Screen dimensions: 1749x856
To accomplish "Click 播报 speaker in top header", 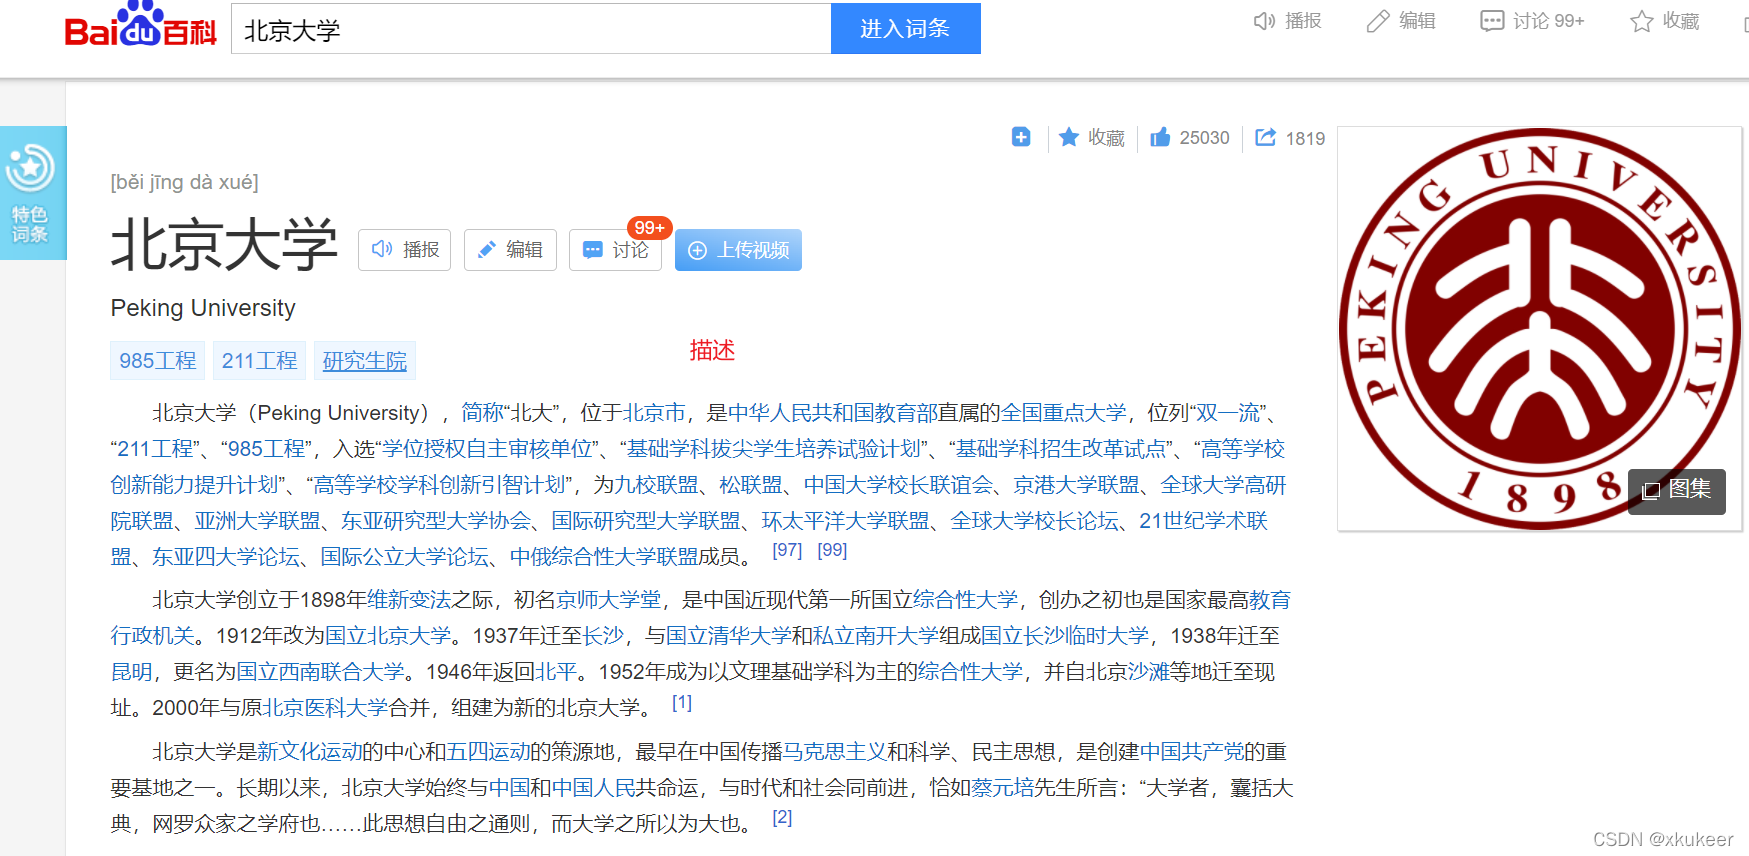I will [1288, 21].
